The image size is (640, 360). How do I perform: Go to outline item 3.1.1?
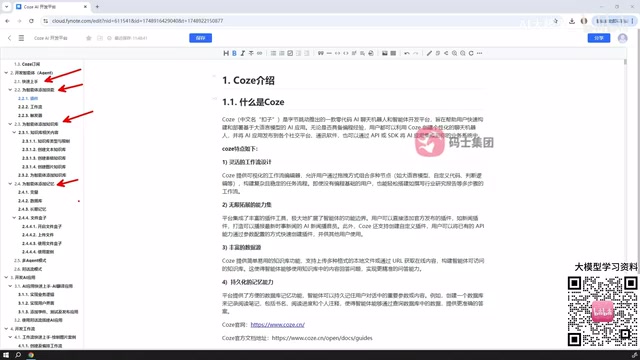pyautogui.click(x=36, y=294)
